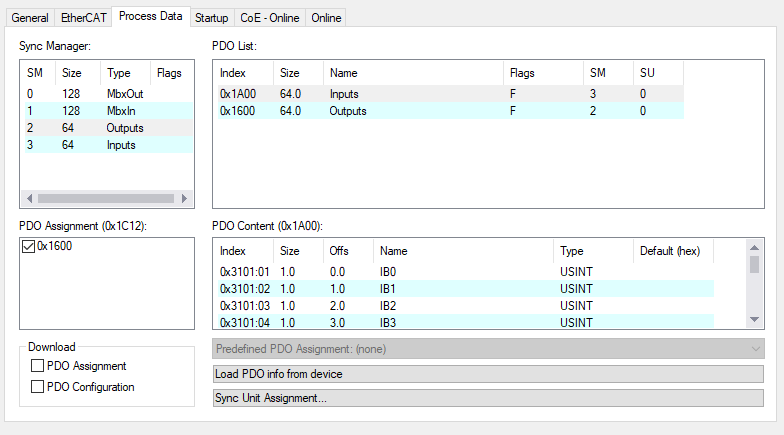Click PDO List SU column header
The width and height of the screenshot is (784, 435).
(658, 73)
